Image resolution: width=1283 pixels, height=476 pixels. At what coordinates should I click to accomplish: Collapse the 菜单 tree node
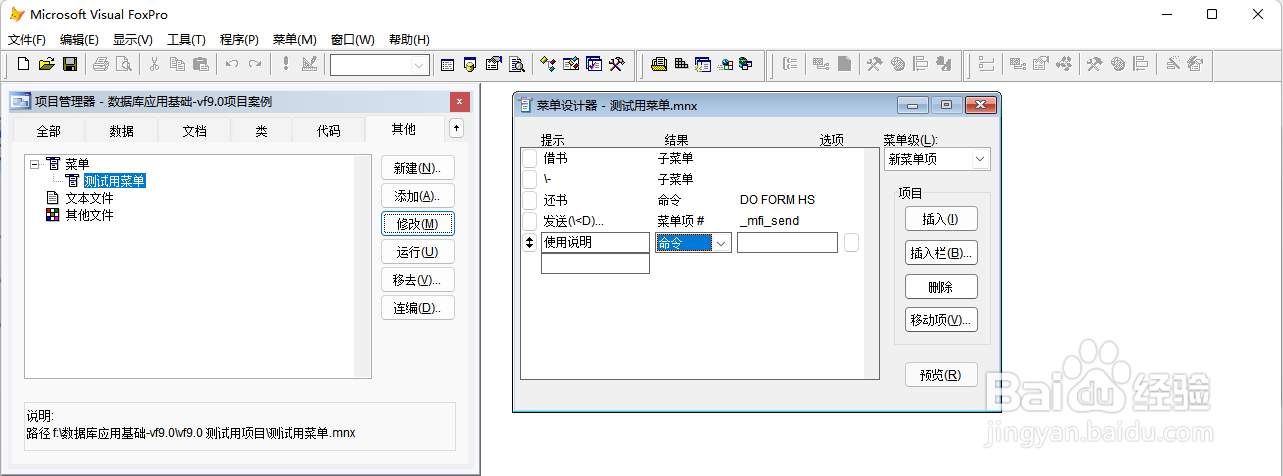coord(34,164)
